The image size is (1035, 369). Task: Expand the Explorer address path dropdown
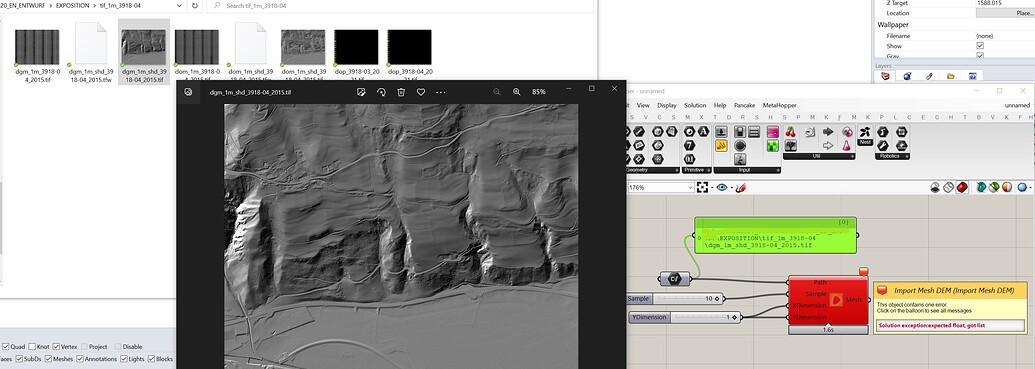click(x=181, y=5)
